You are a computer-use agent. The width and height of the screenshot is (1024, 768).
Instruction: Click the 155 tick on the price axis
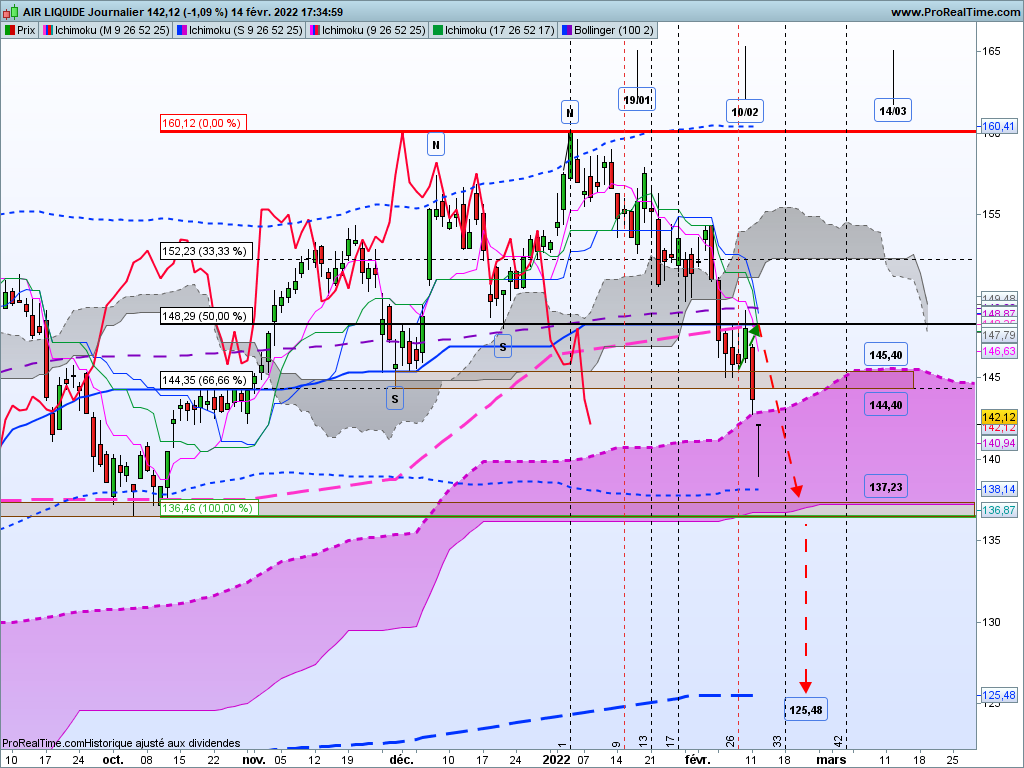(992, 214)
